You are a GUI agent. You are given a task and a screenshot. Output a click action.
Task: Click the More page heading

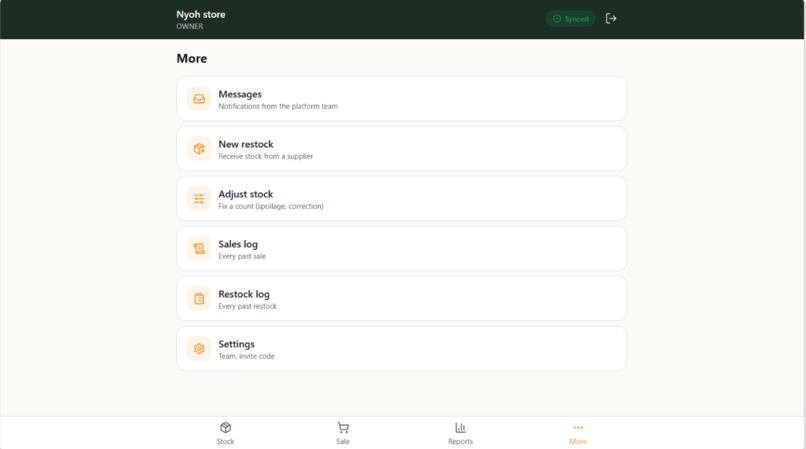[192, 59]
